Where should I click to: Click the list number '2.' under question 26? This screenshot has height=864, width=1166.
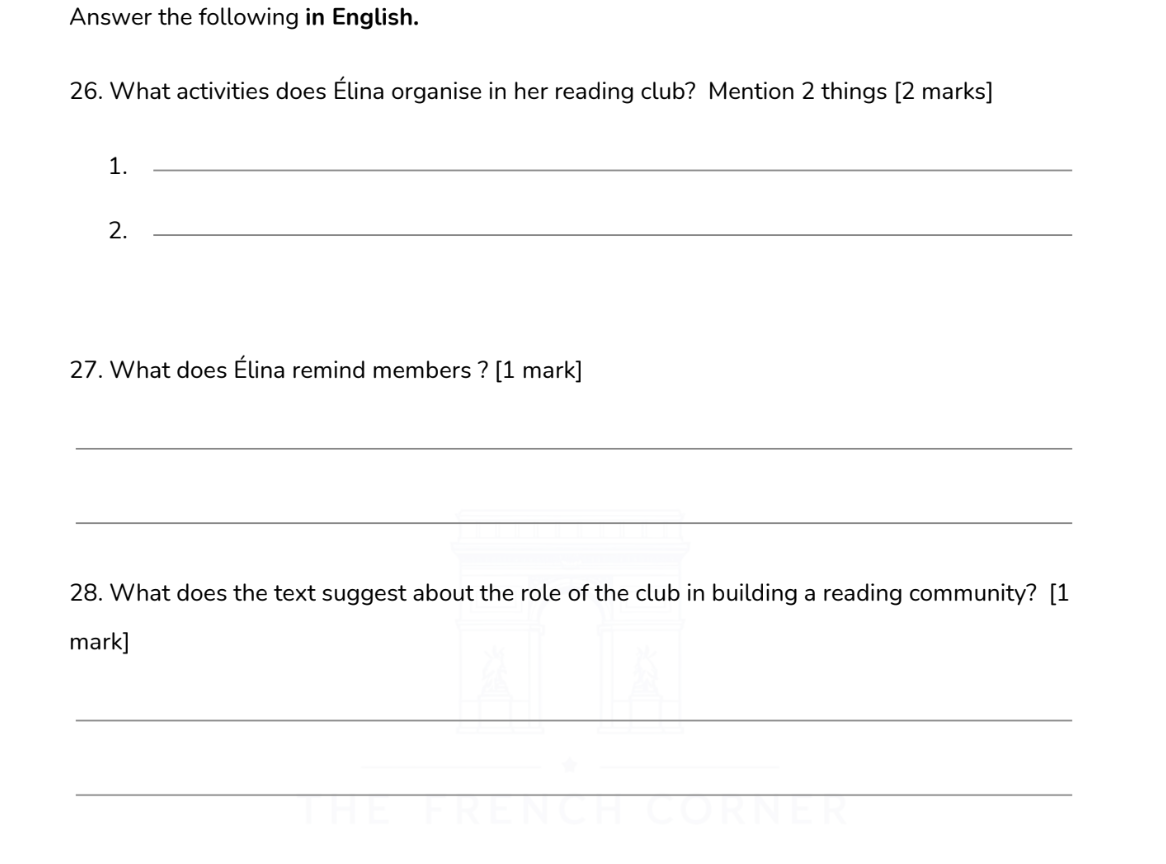point(118,232)
